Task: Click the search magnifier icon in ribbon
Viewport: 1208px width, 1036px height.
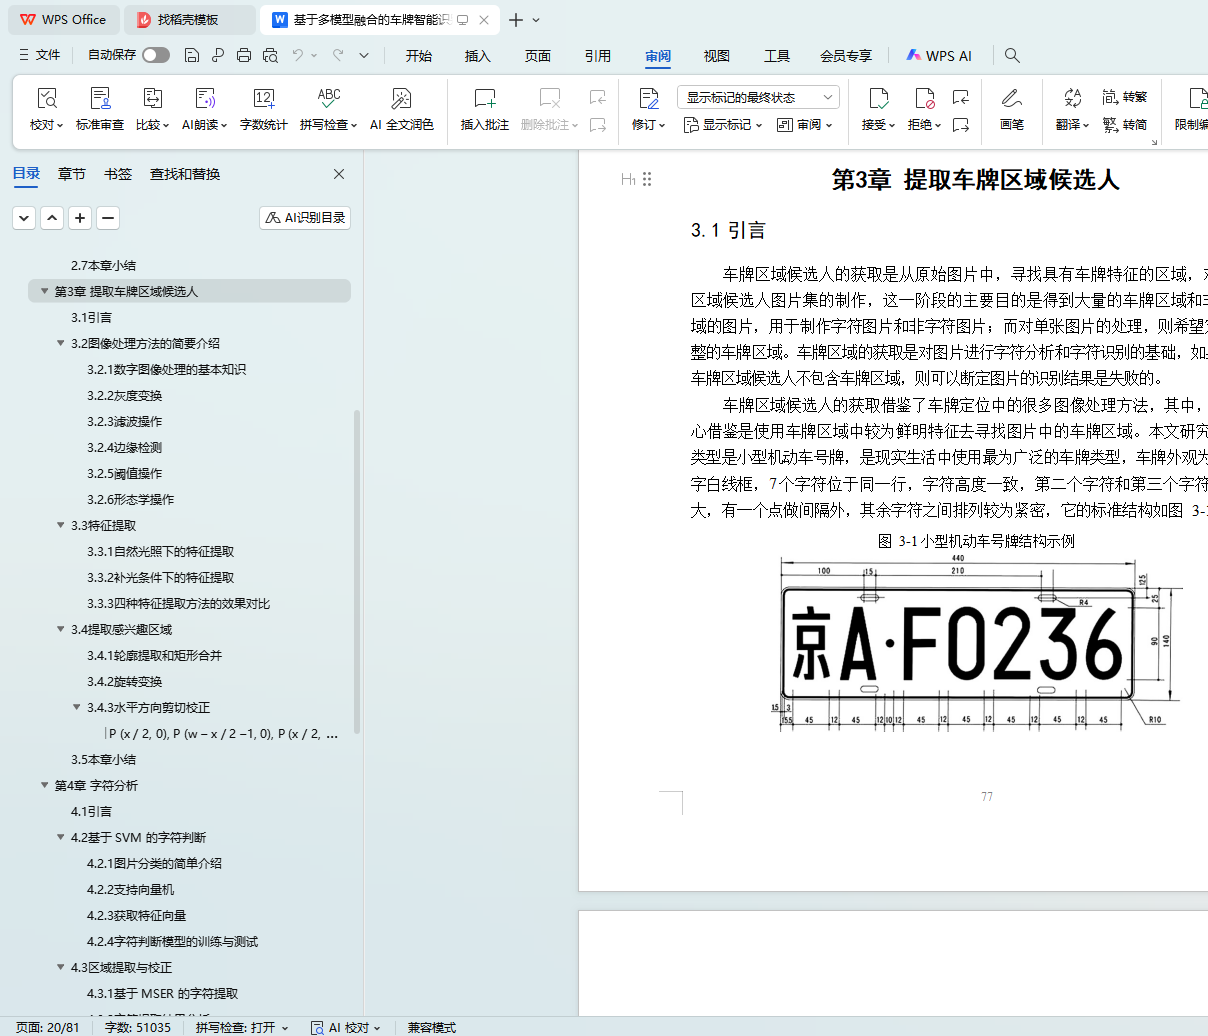Action: click(1012, 55)
